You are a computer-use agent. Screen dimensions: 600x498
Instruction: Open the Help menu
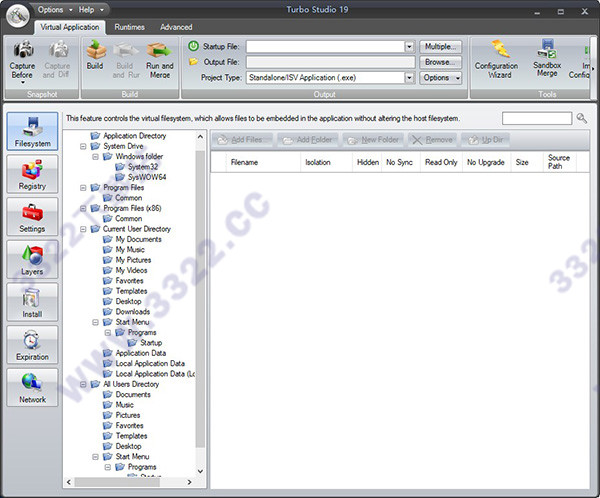pyautogui.click(x=88, y=9)
